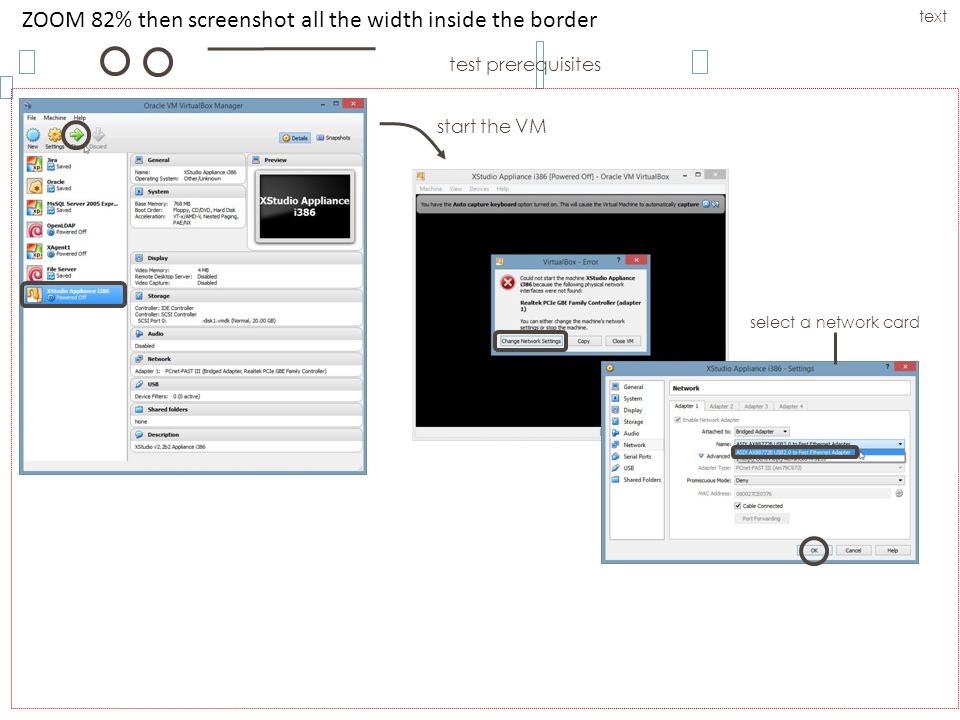Select the MsSQL Server 2005 Expr virtual machine
Image resolution: width=960 pixels, height=720 pixels.
(x=73, y=208)
